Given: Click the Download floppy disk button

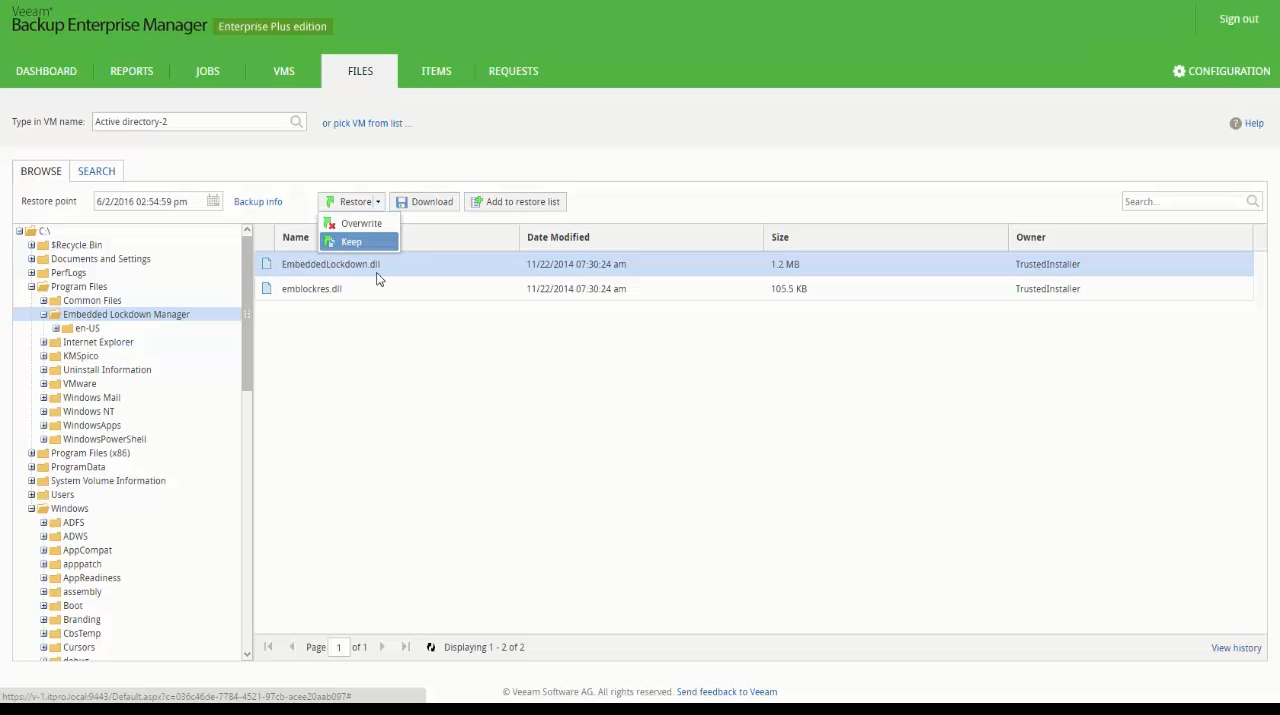Looking at the screenshot, I should coord(425,202).
